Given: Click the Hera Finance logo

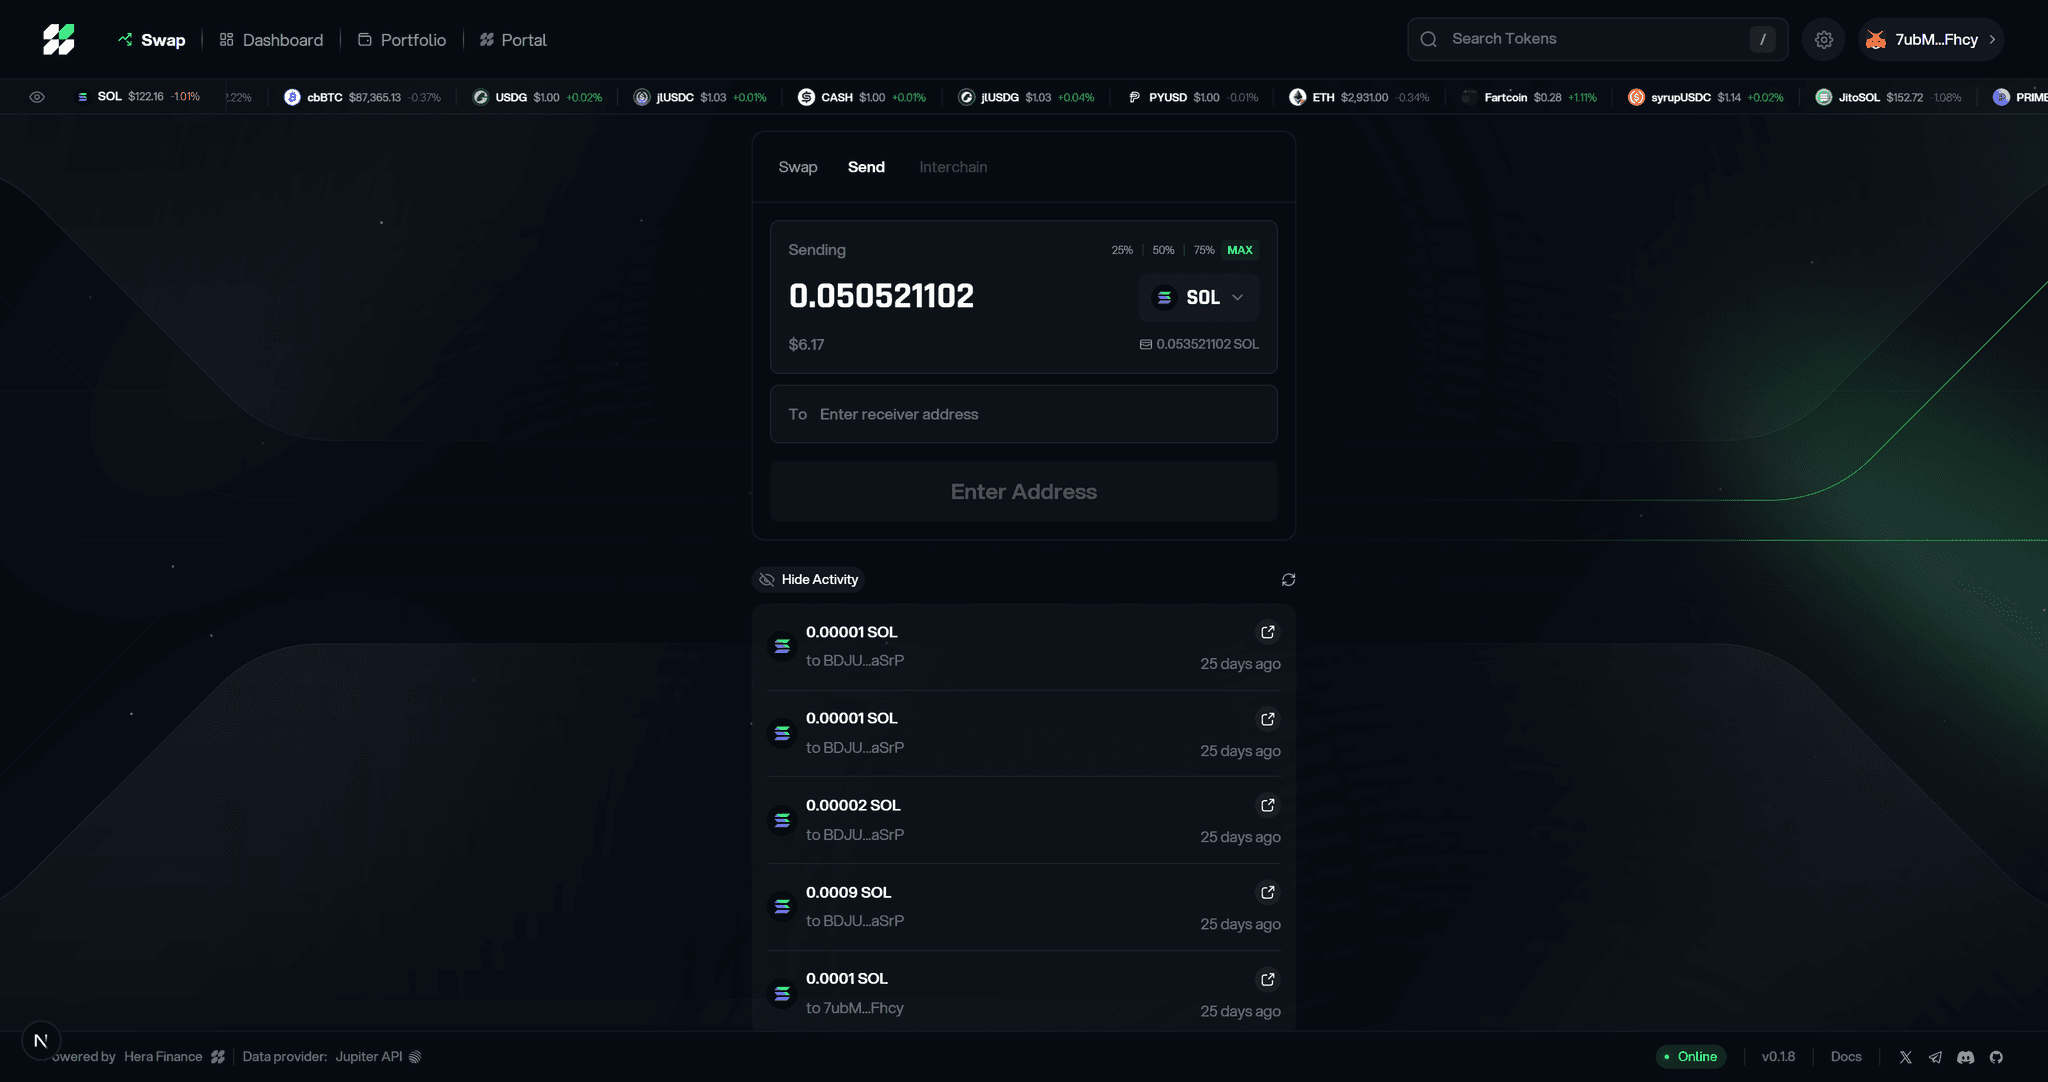Looking at the screenshot, I should (x=57, y=39).
